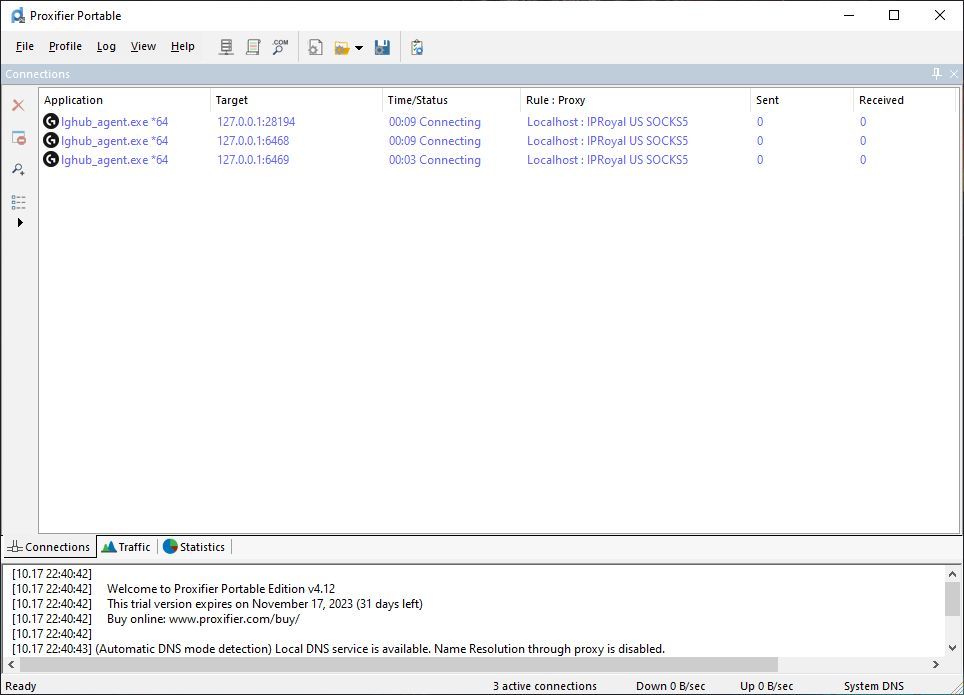Sort by the Rule : Proxy column header

tap(635, 100)
